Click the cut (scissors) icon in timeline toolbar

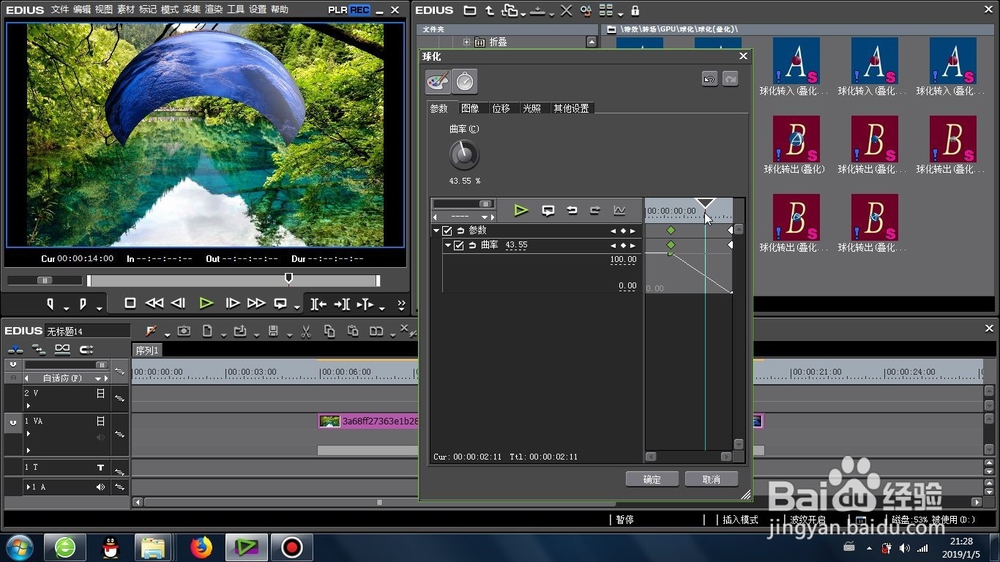(306, 331)
